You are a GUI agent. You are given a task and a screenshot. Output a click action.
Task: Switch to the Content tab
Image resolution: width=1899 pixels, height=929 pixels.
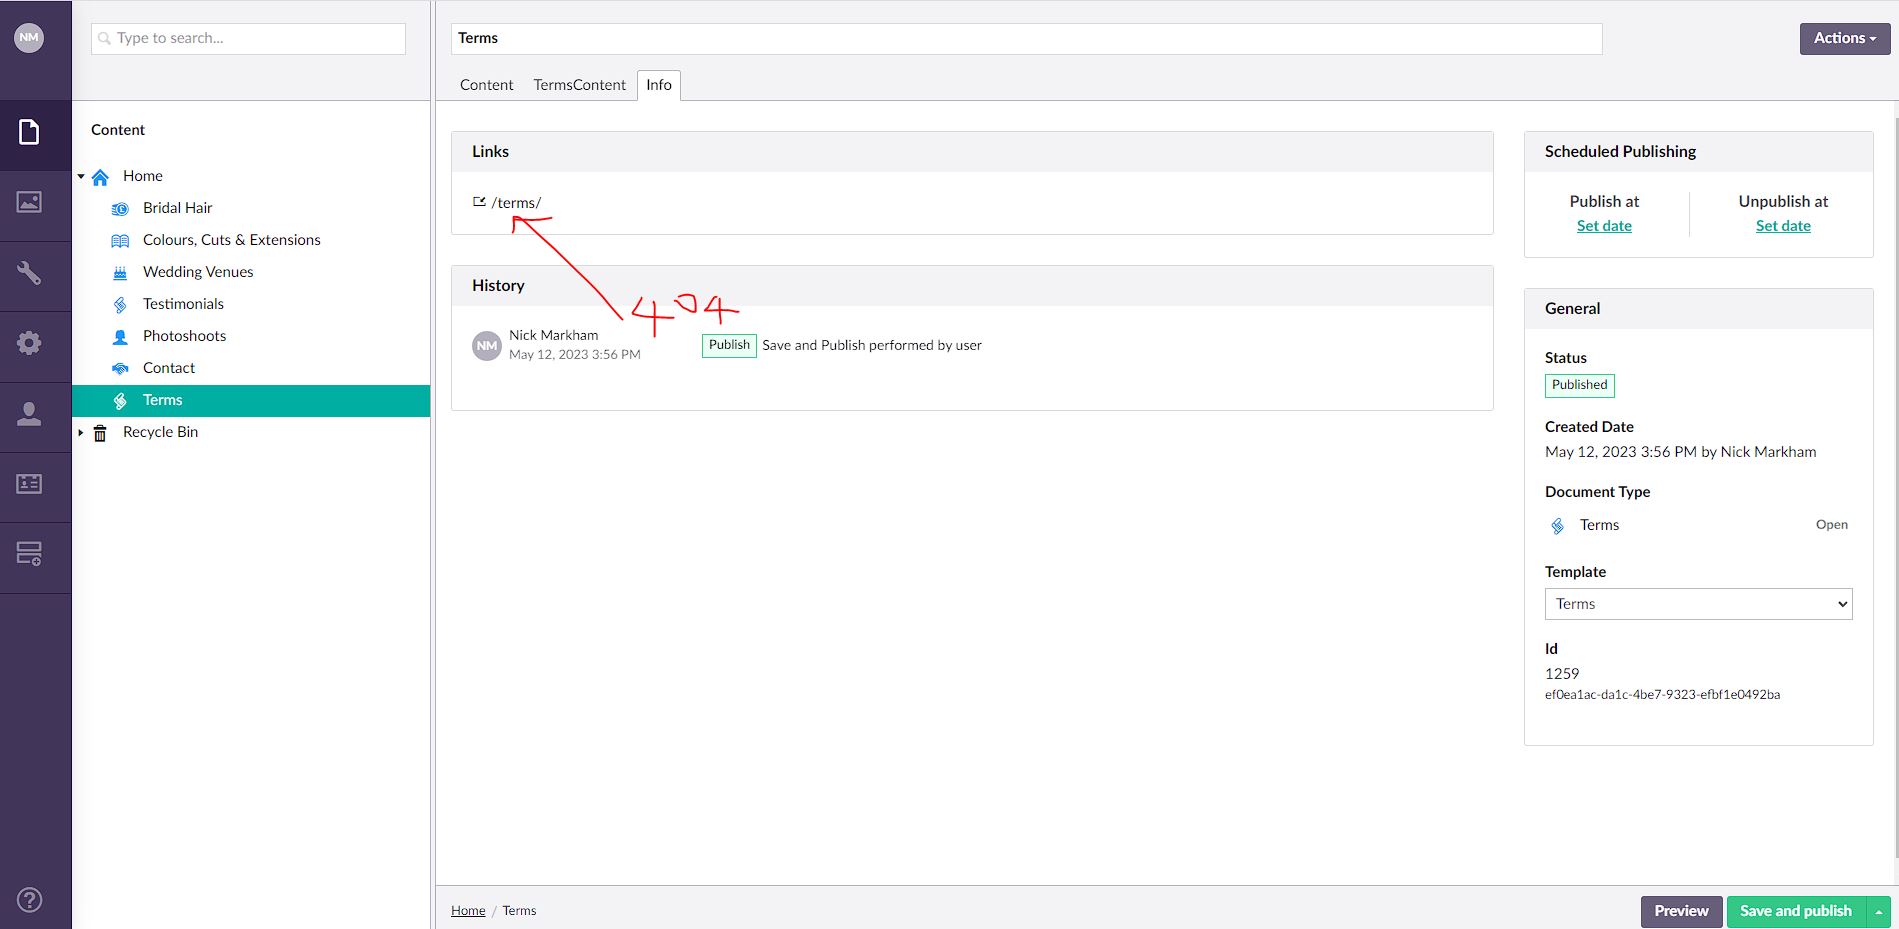click(486, 85)
